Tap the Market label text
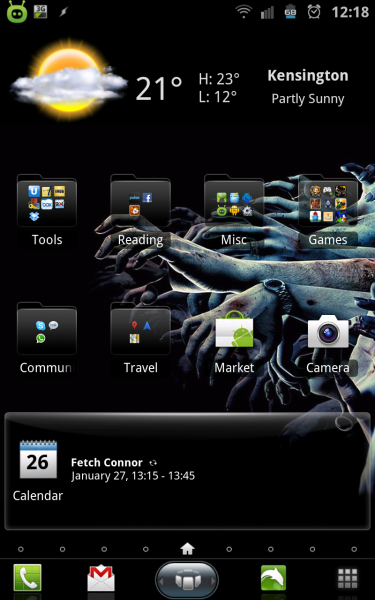Viewport: 375px width, 600px height. coord(234,368)
